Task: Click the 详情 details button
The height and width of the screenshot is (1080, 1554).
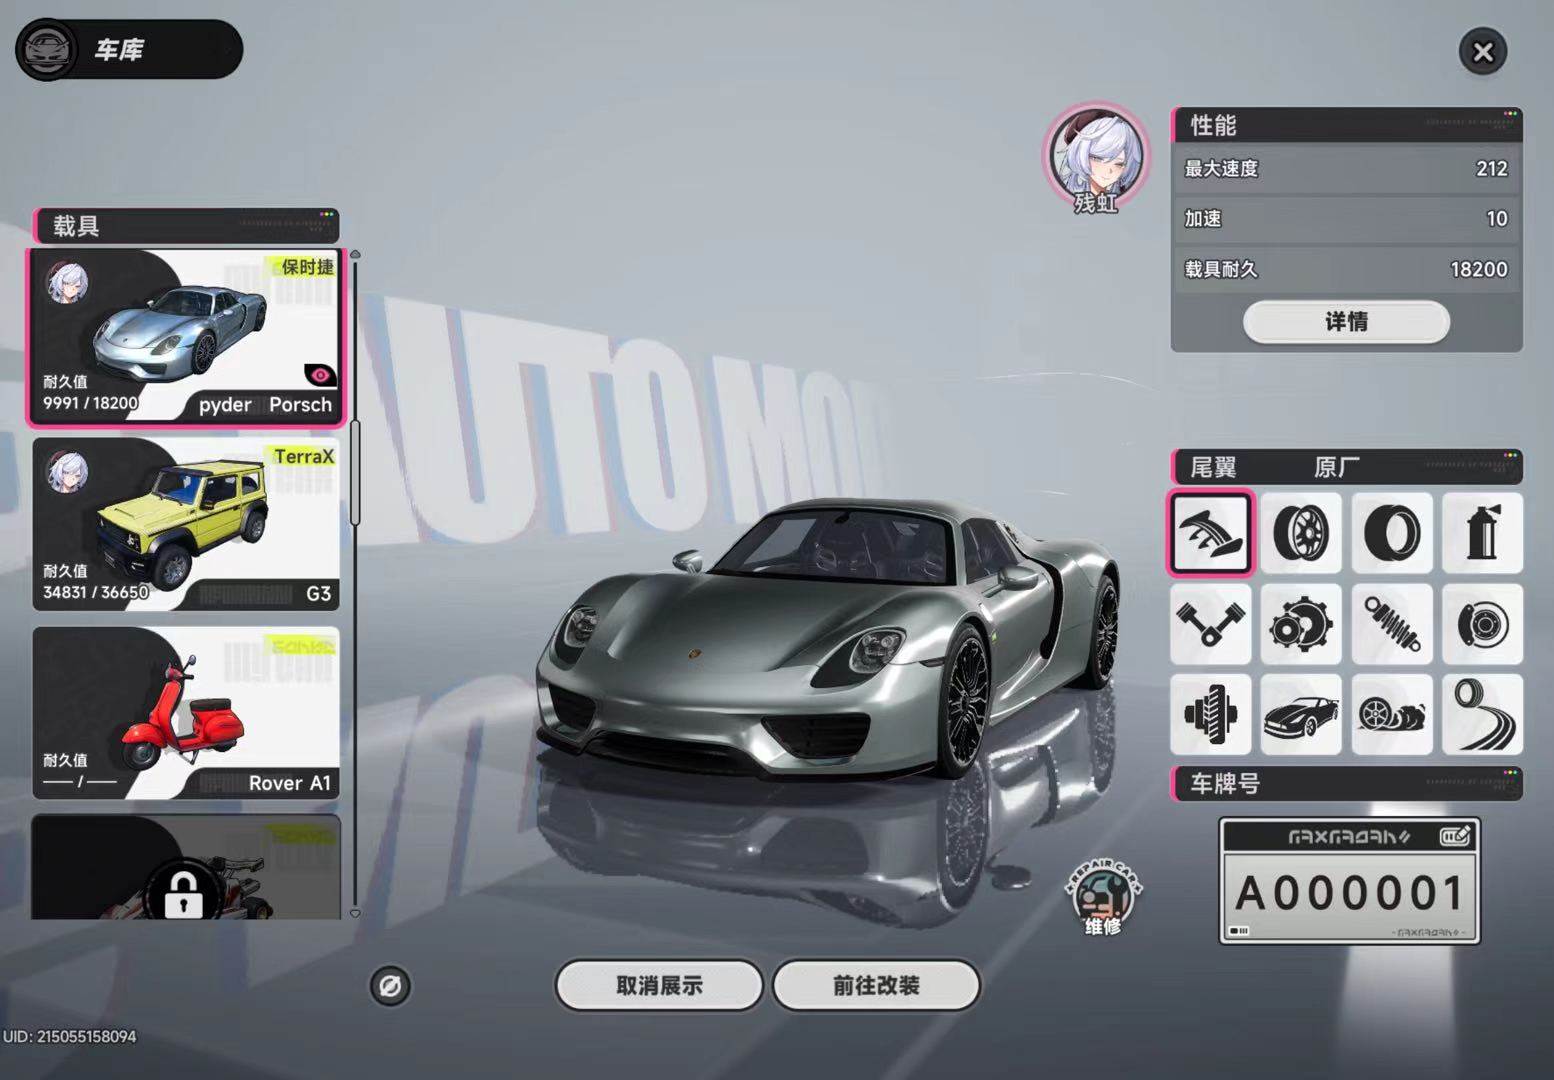Action: coord(1346,322)
